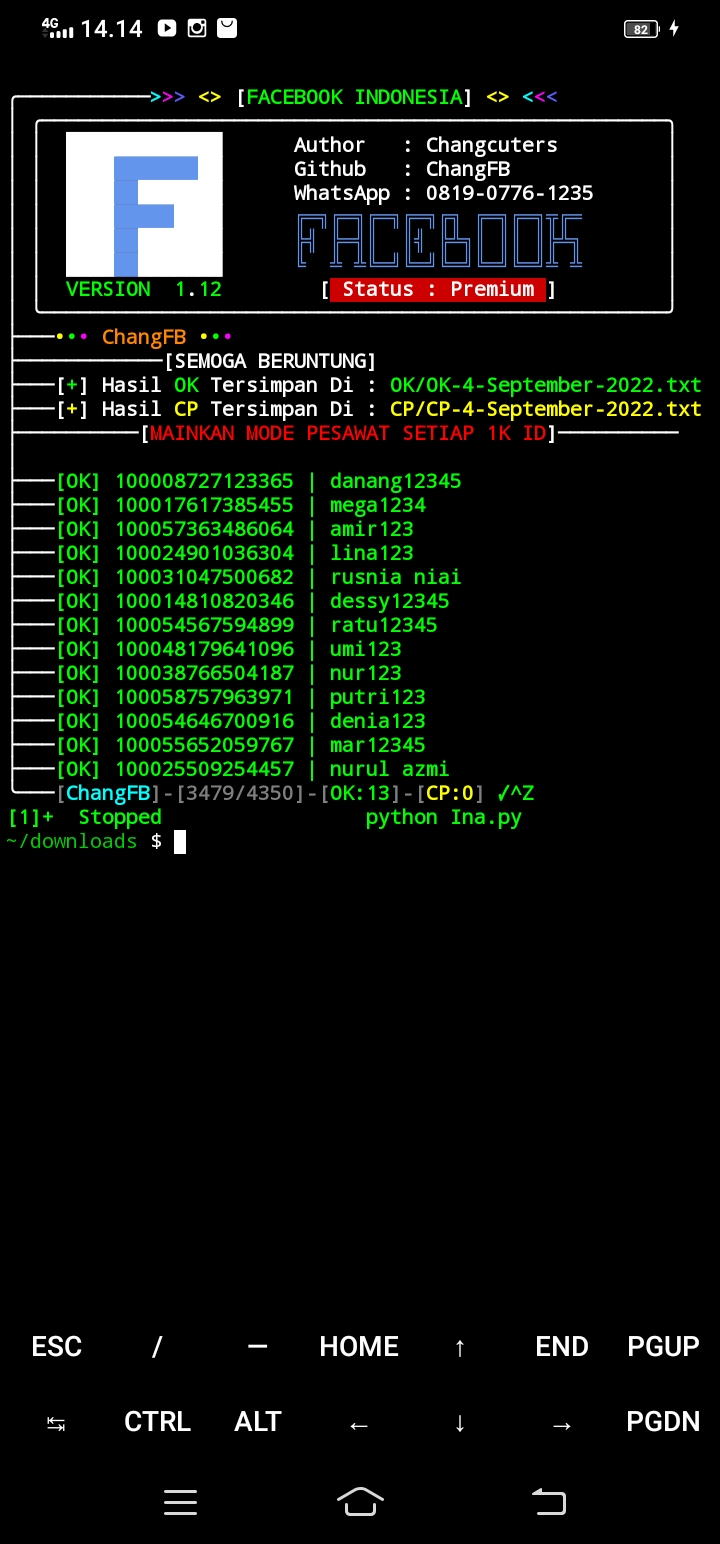Tap the WhatsApp number 0819-0776-1235
The image size is (720, 1544).
(510, 193)
